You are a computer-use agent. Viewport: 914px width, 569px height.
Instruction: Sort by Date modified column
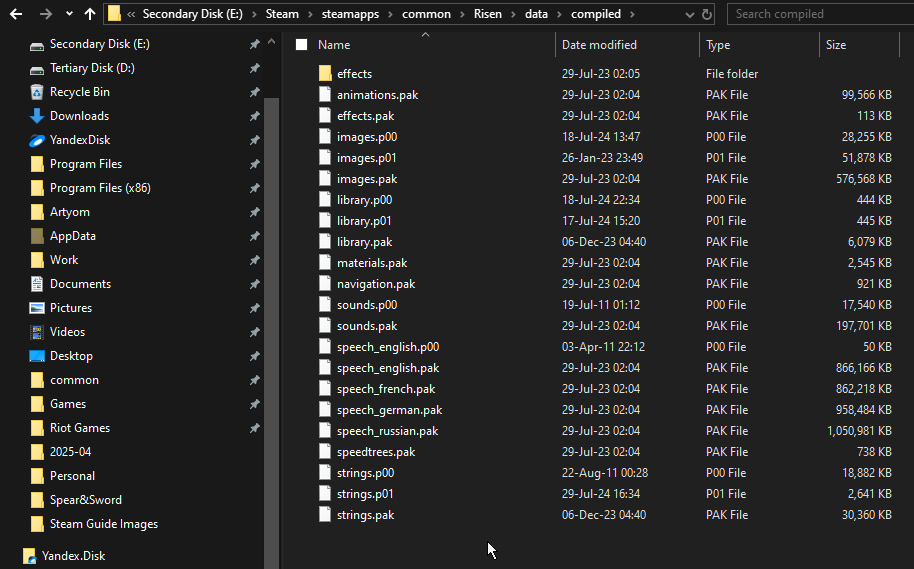599,45
